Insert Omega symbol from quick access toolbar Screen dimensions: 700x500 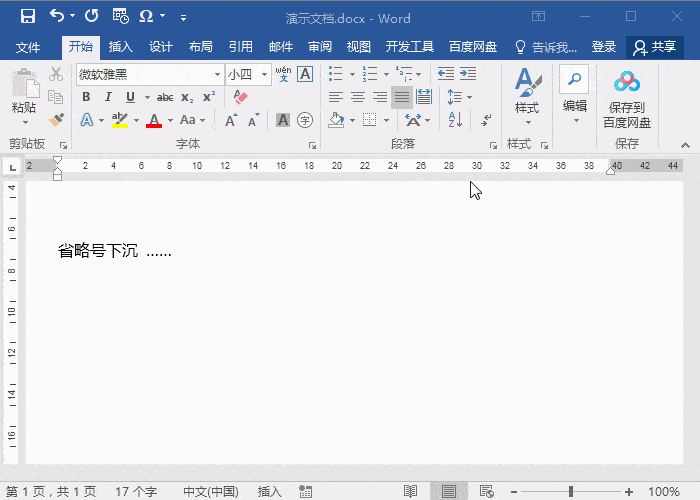(x=146, y=17)
